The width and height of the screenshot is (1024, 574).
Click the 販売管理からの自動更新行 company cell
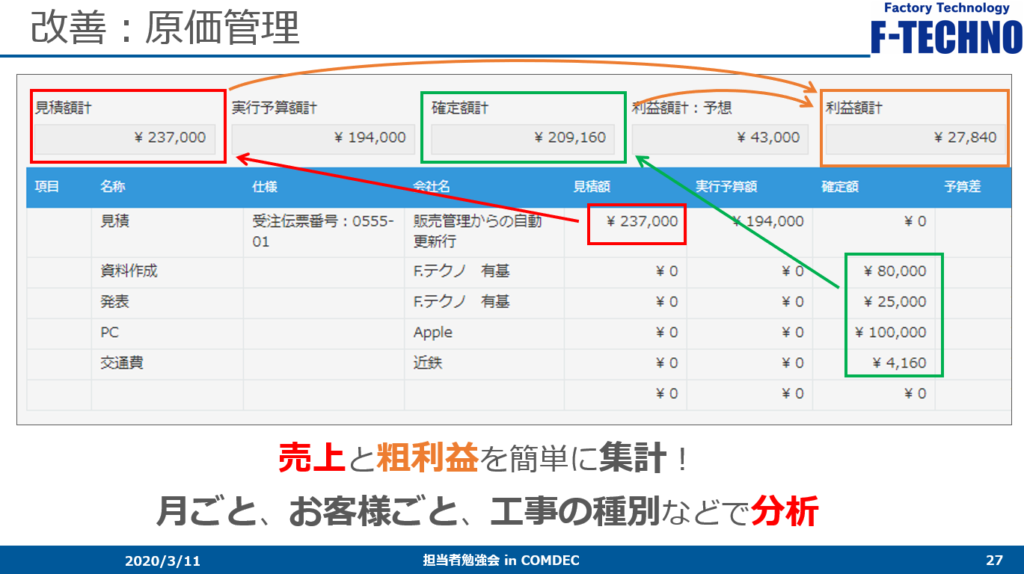click(485, 232)
